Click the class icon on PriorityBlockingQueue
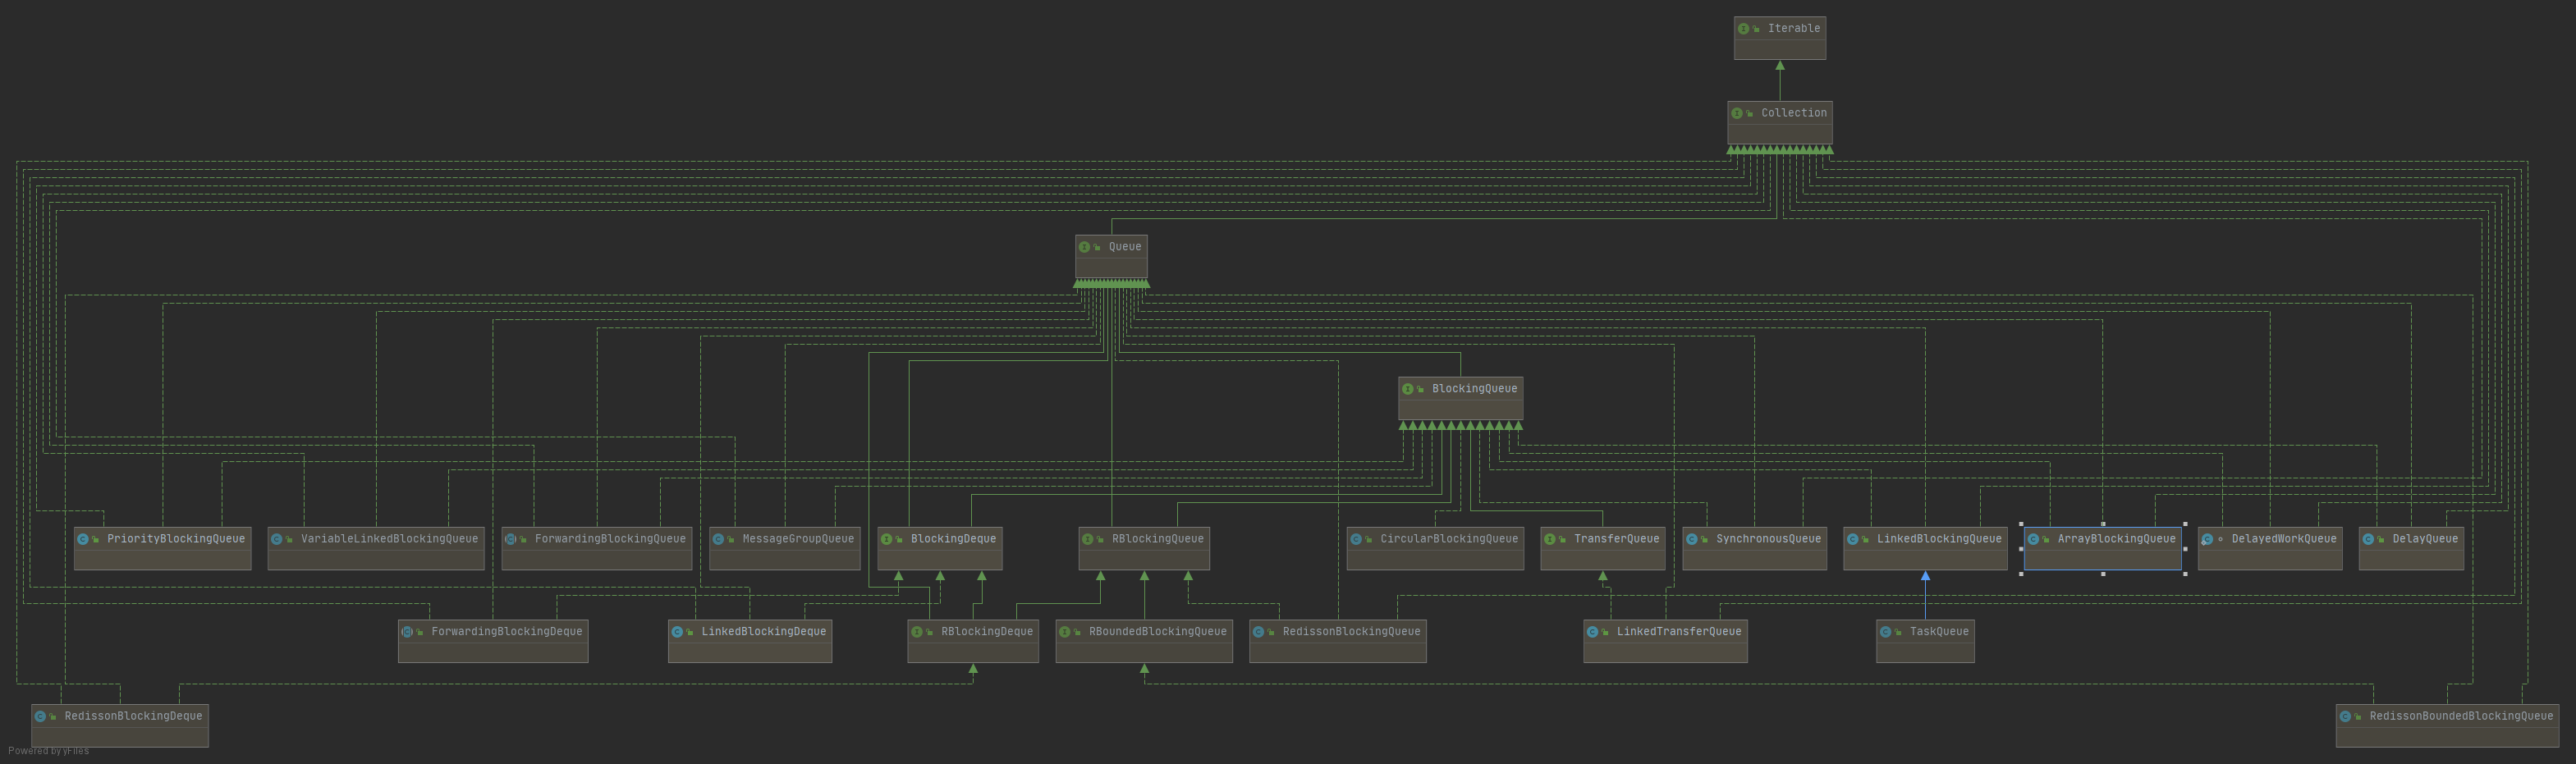 83,539
